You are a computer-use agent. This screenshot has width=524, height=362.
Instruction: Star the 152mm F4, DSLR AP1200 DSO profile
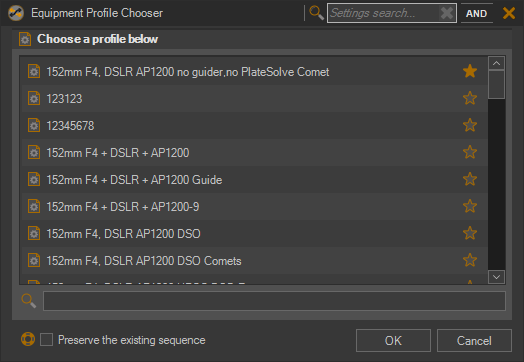pos(470,233)
